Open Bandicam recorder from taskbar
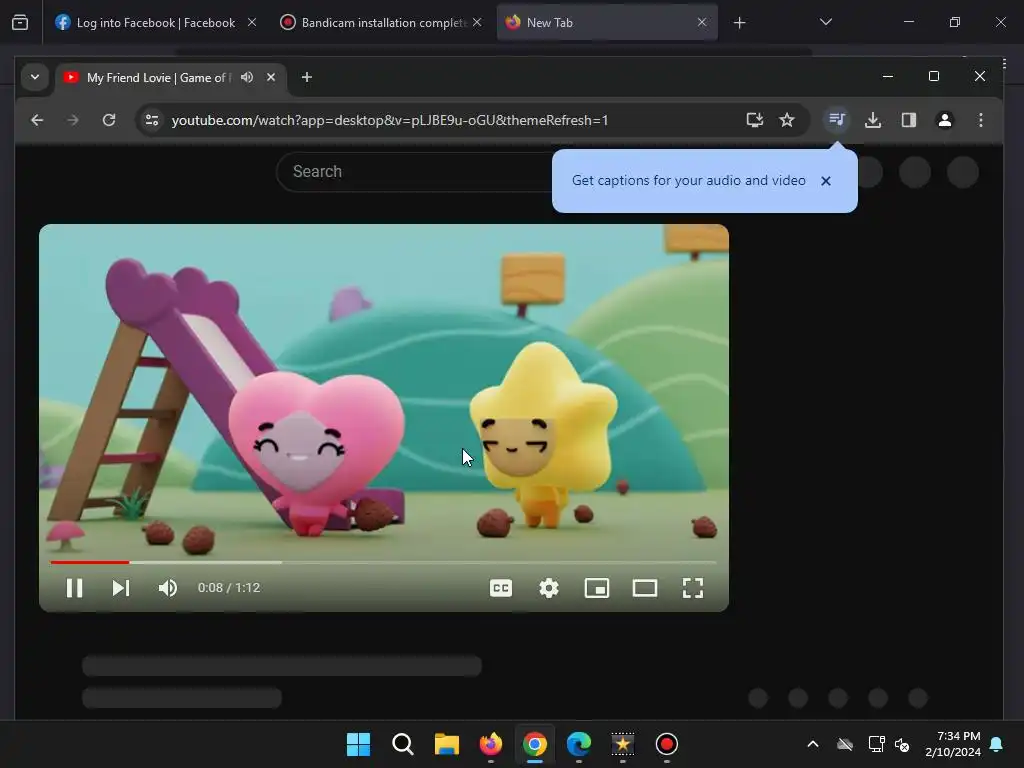The height and width of the screenshot is (768, 1024). coord(667,744)
